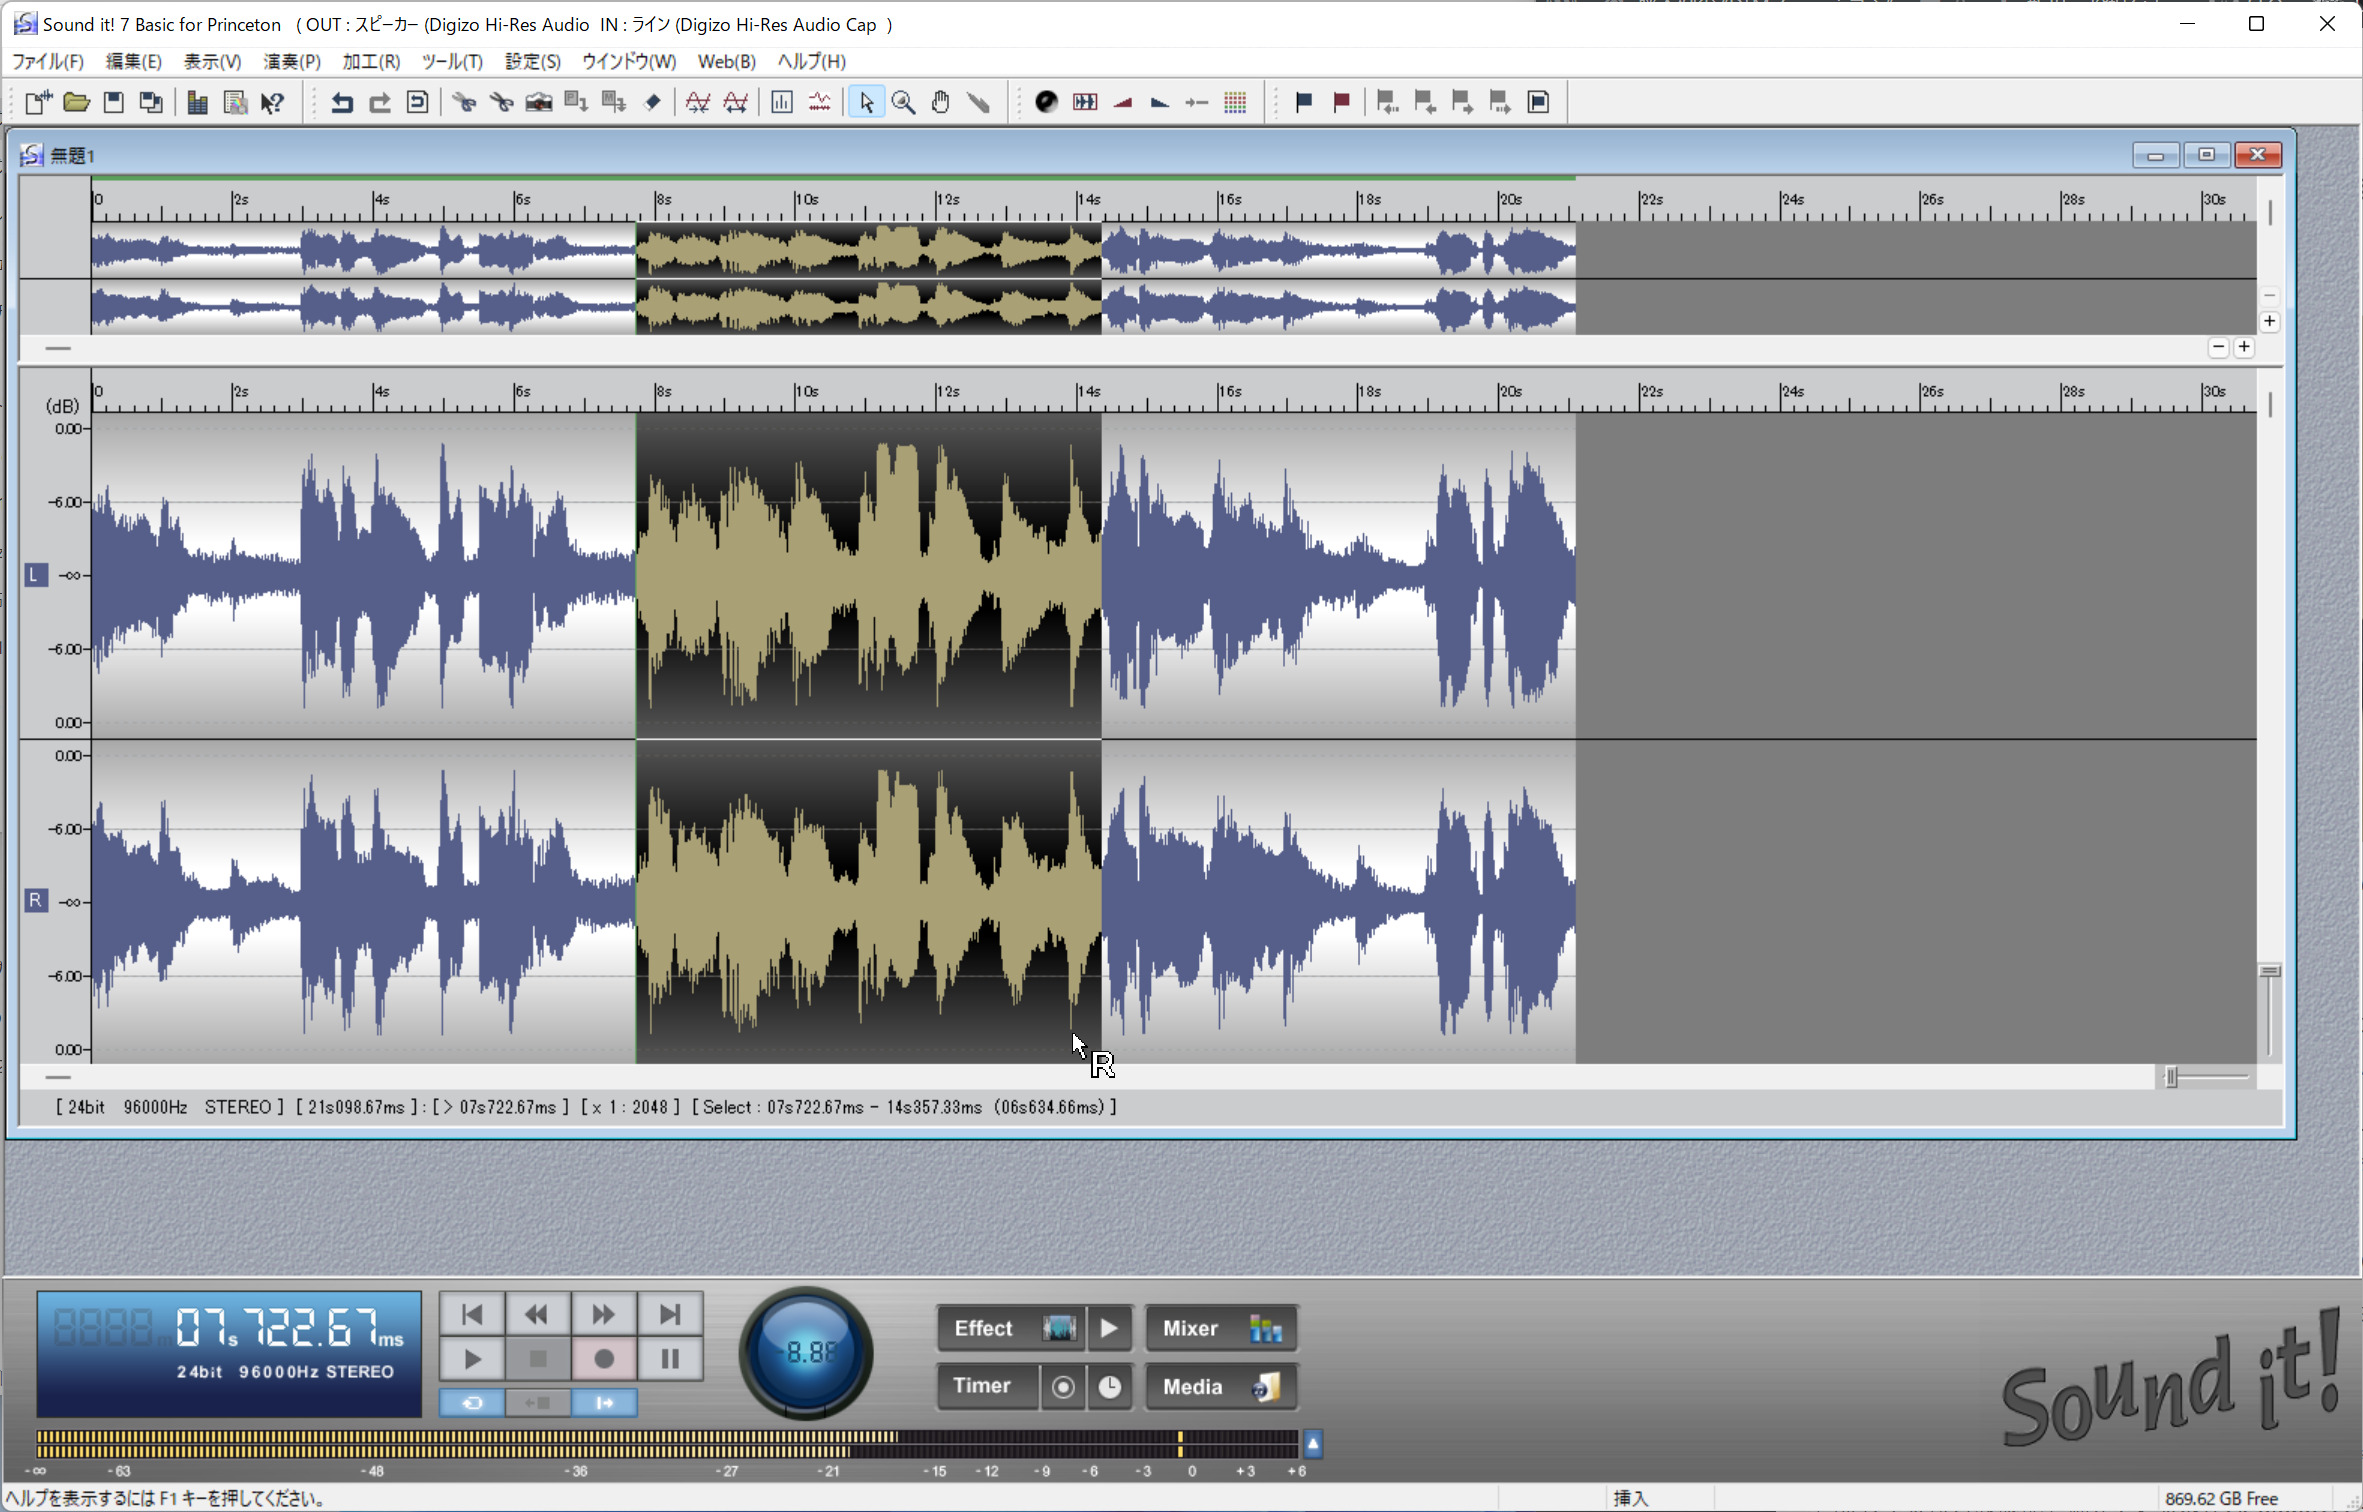Pause playback with the Pause button
The image size is (2363, 1512).
tap(670, 1359)
